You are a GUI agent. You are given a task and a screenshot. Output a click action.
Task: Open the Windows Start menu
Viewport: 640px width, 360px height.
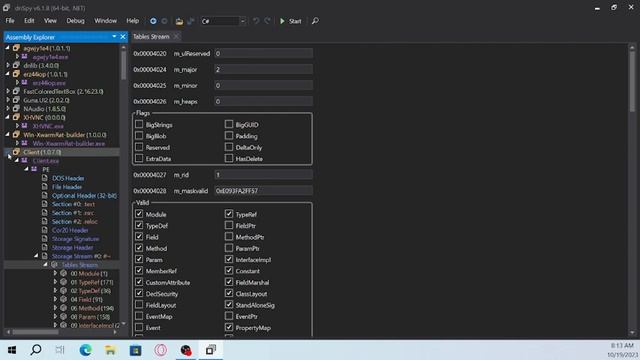tap(11, 350)
